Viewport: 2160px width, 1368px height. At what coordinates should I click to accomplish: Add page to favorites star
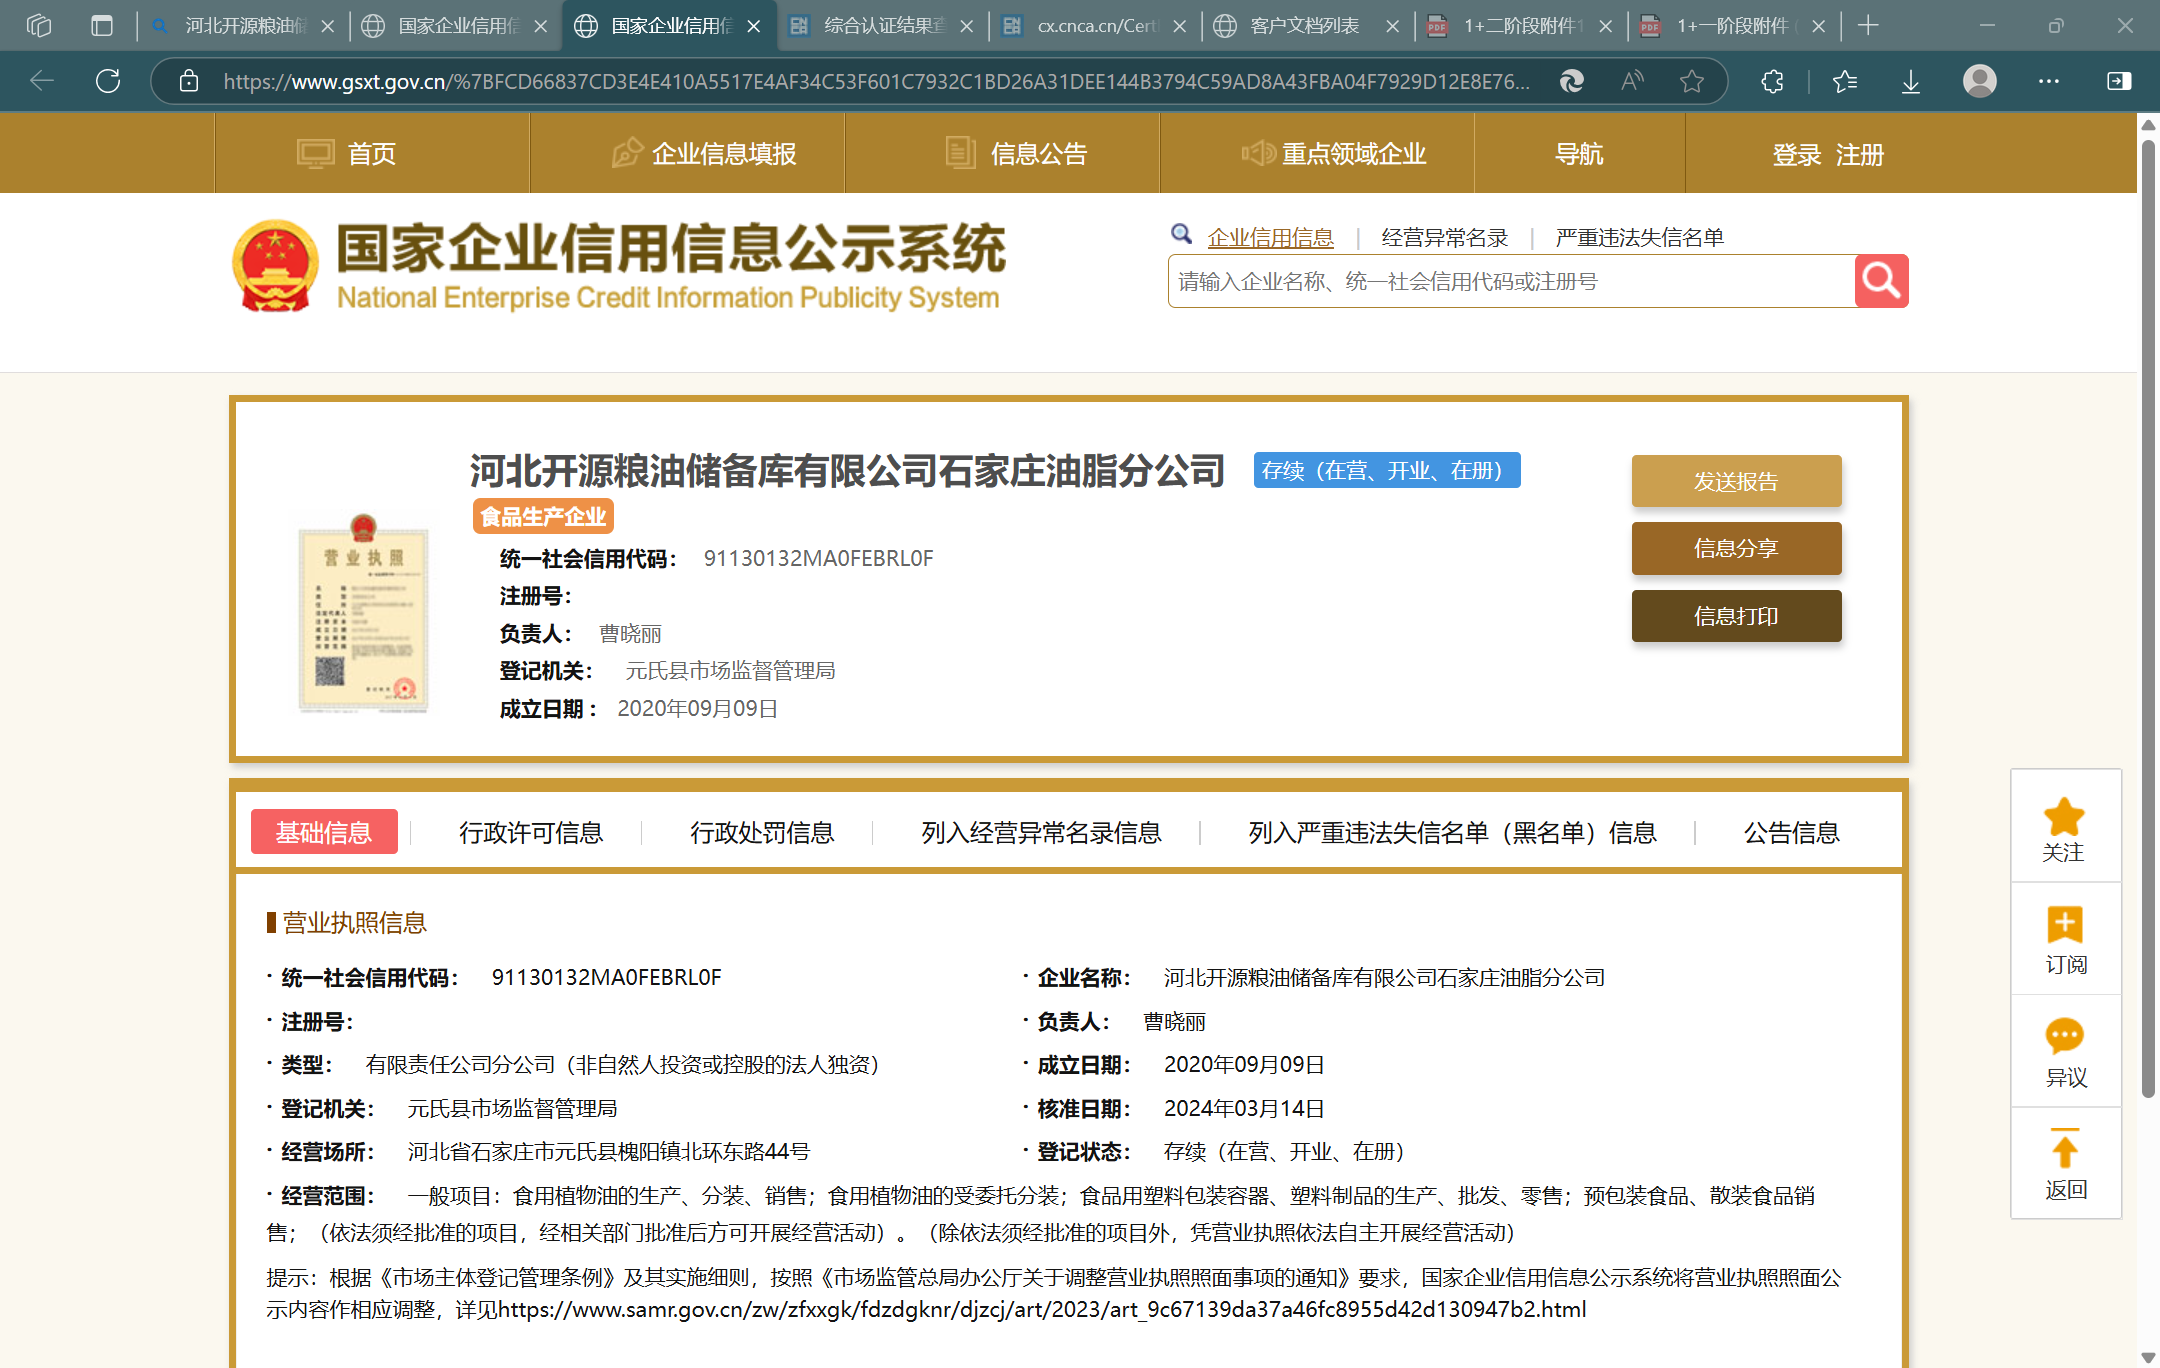pyautogui.click(x=1692, y=81)
